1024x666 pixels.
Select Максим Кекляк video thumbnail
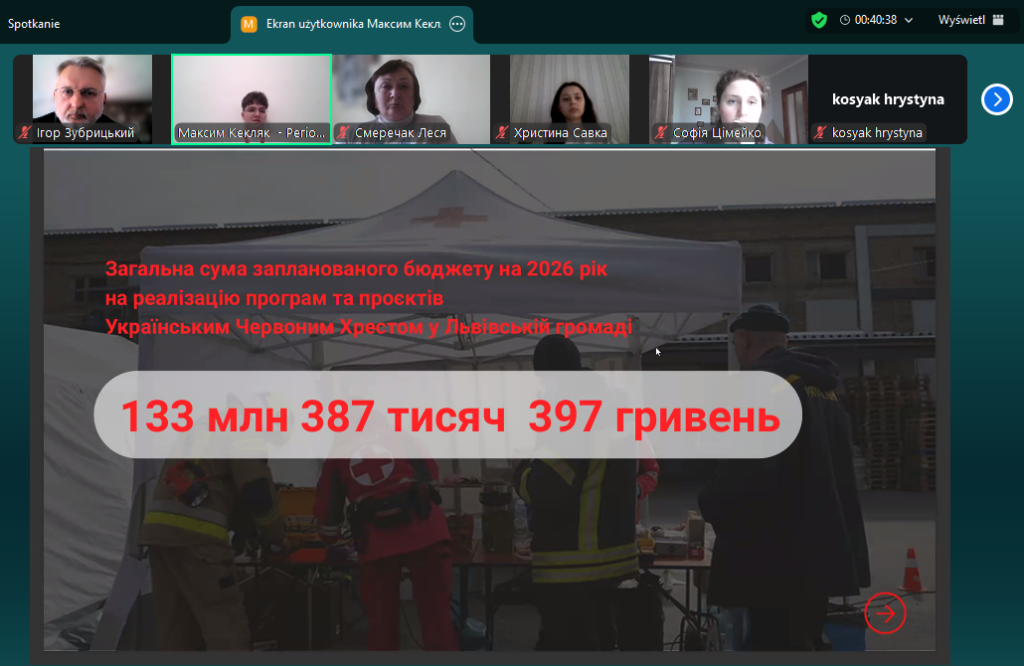pos(251,90)
